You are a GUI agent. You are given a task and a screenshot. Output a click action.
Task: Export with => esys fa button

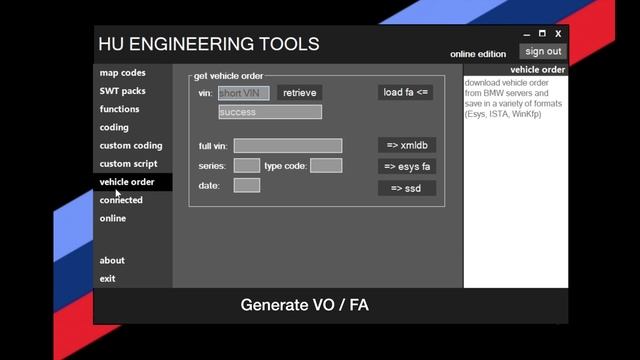click(x=407, y=167)
